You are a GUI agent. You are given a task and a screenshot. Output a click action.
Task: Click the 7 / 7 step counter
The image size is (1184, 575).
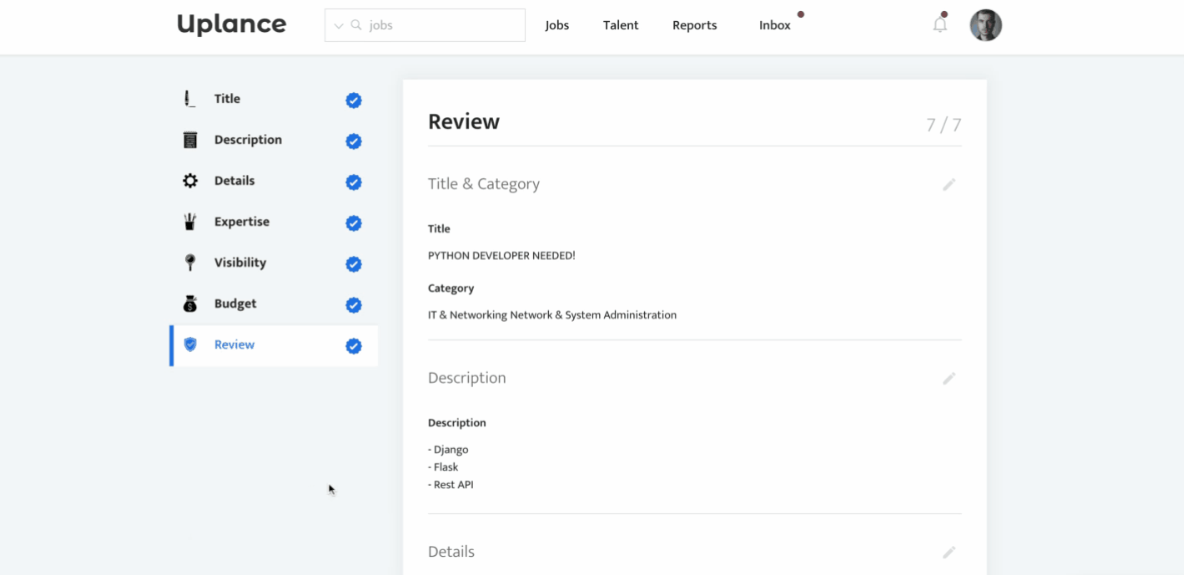(944, 125)
